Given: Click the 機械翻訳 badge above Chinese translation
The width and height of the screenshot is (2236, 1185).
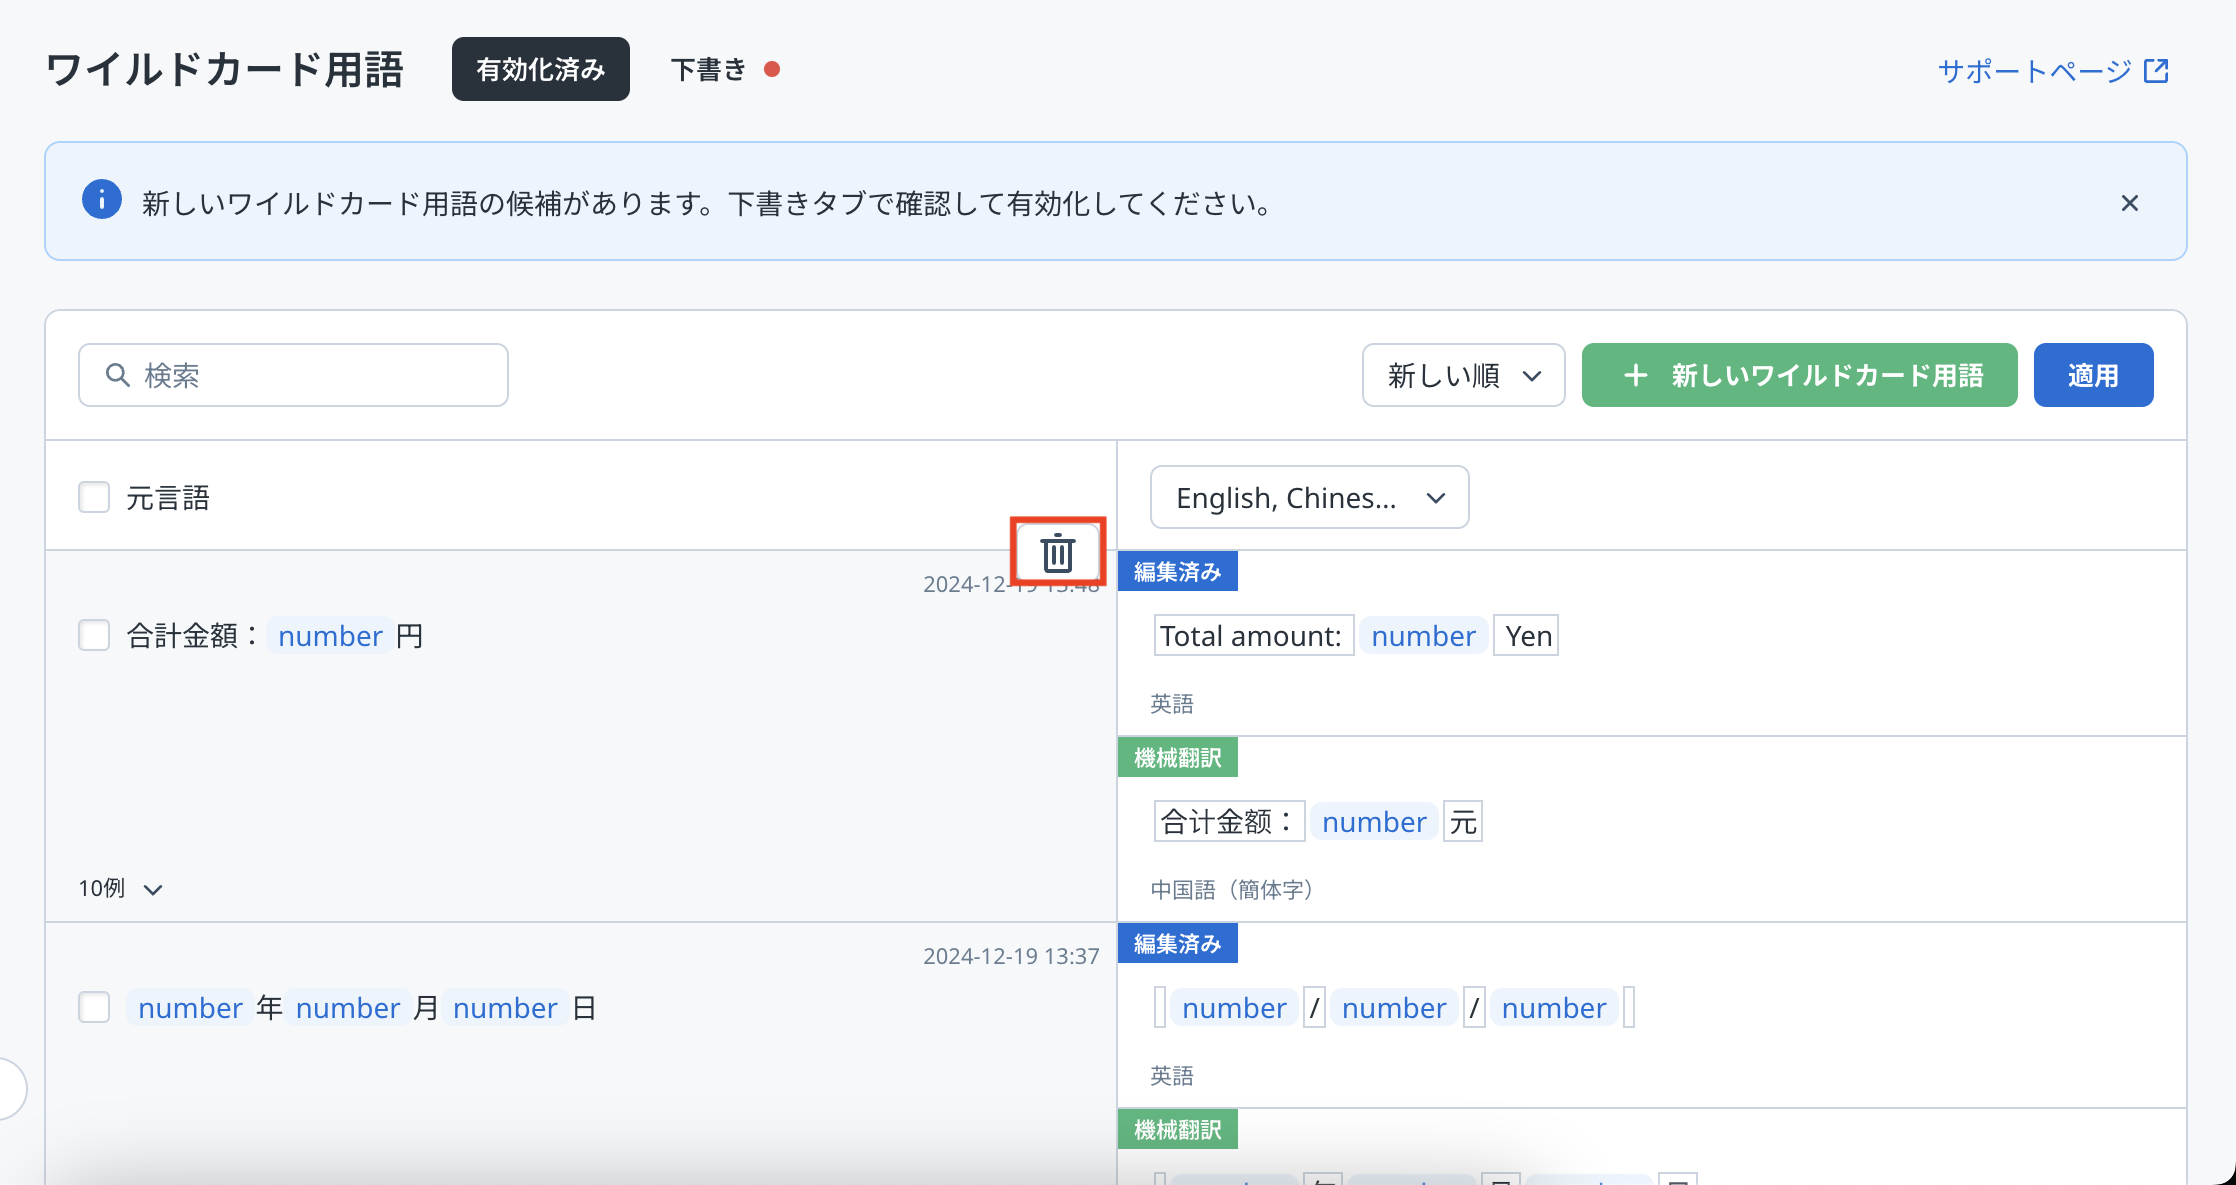Looking at the screenshot, I should 1177,758.
